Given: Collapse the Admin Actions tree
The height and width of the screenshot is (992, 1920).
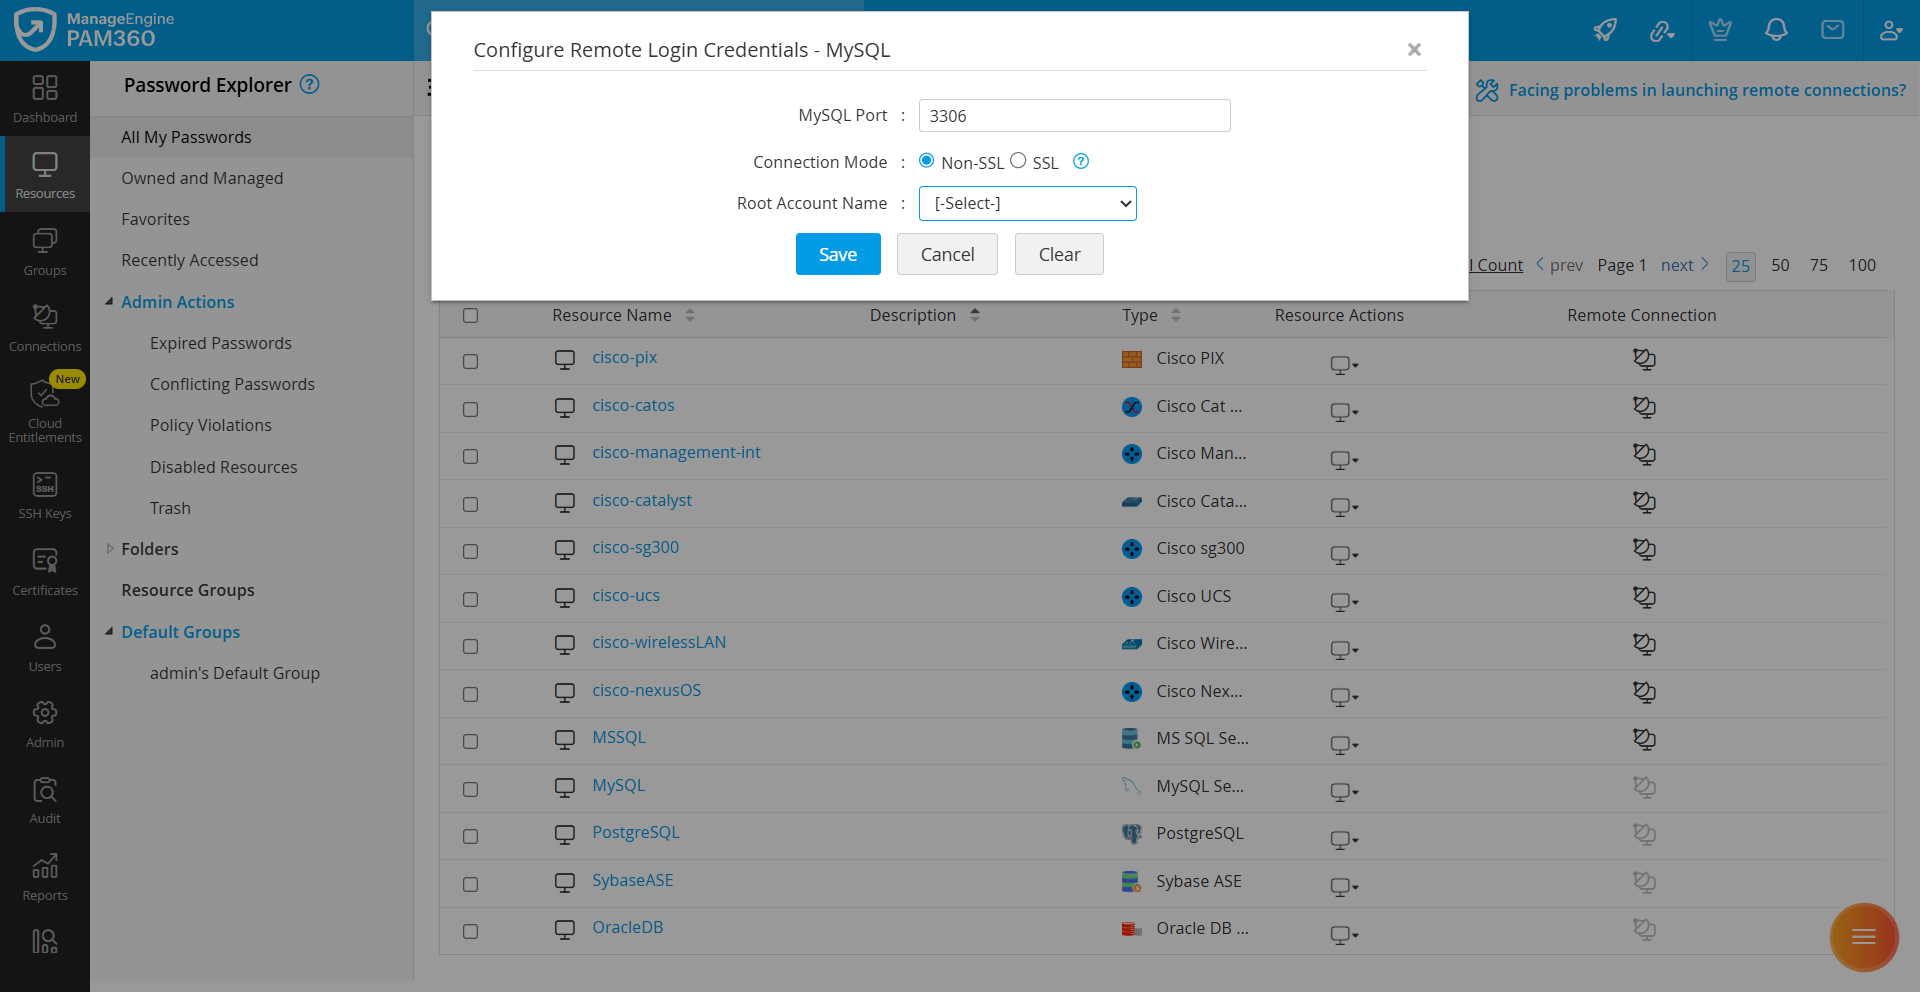Looking at the screenshot, I should click(x=109, y=302).
